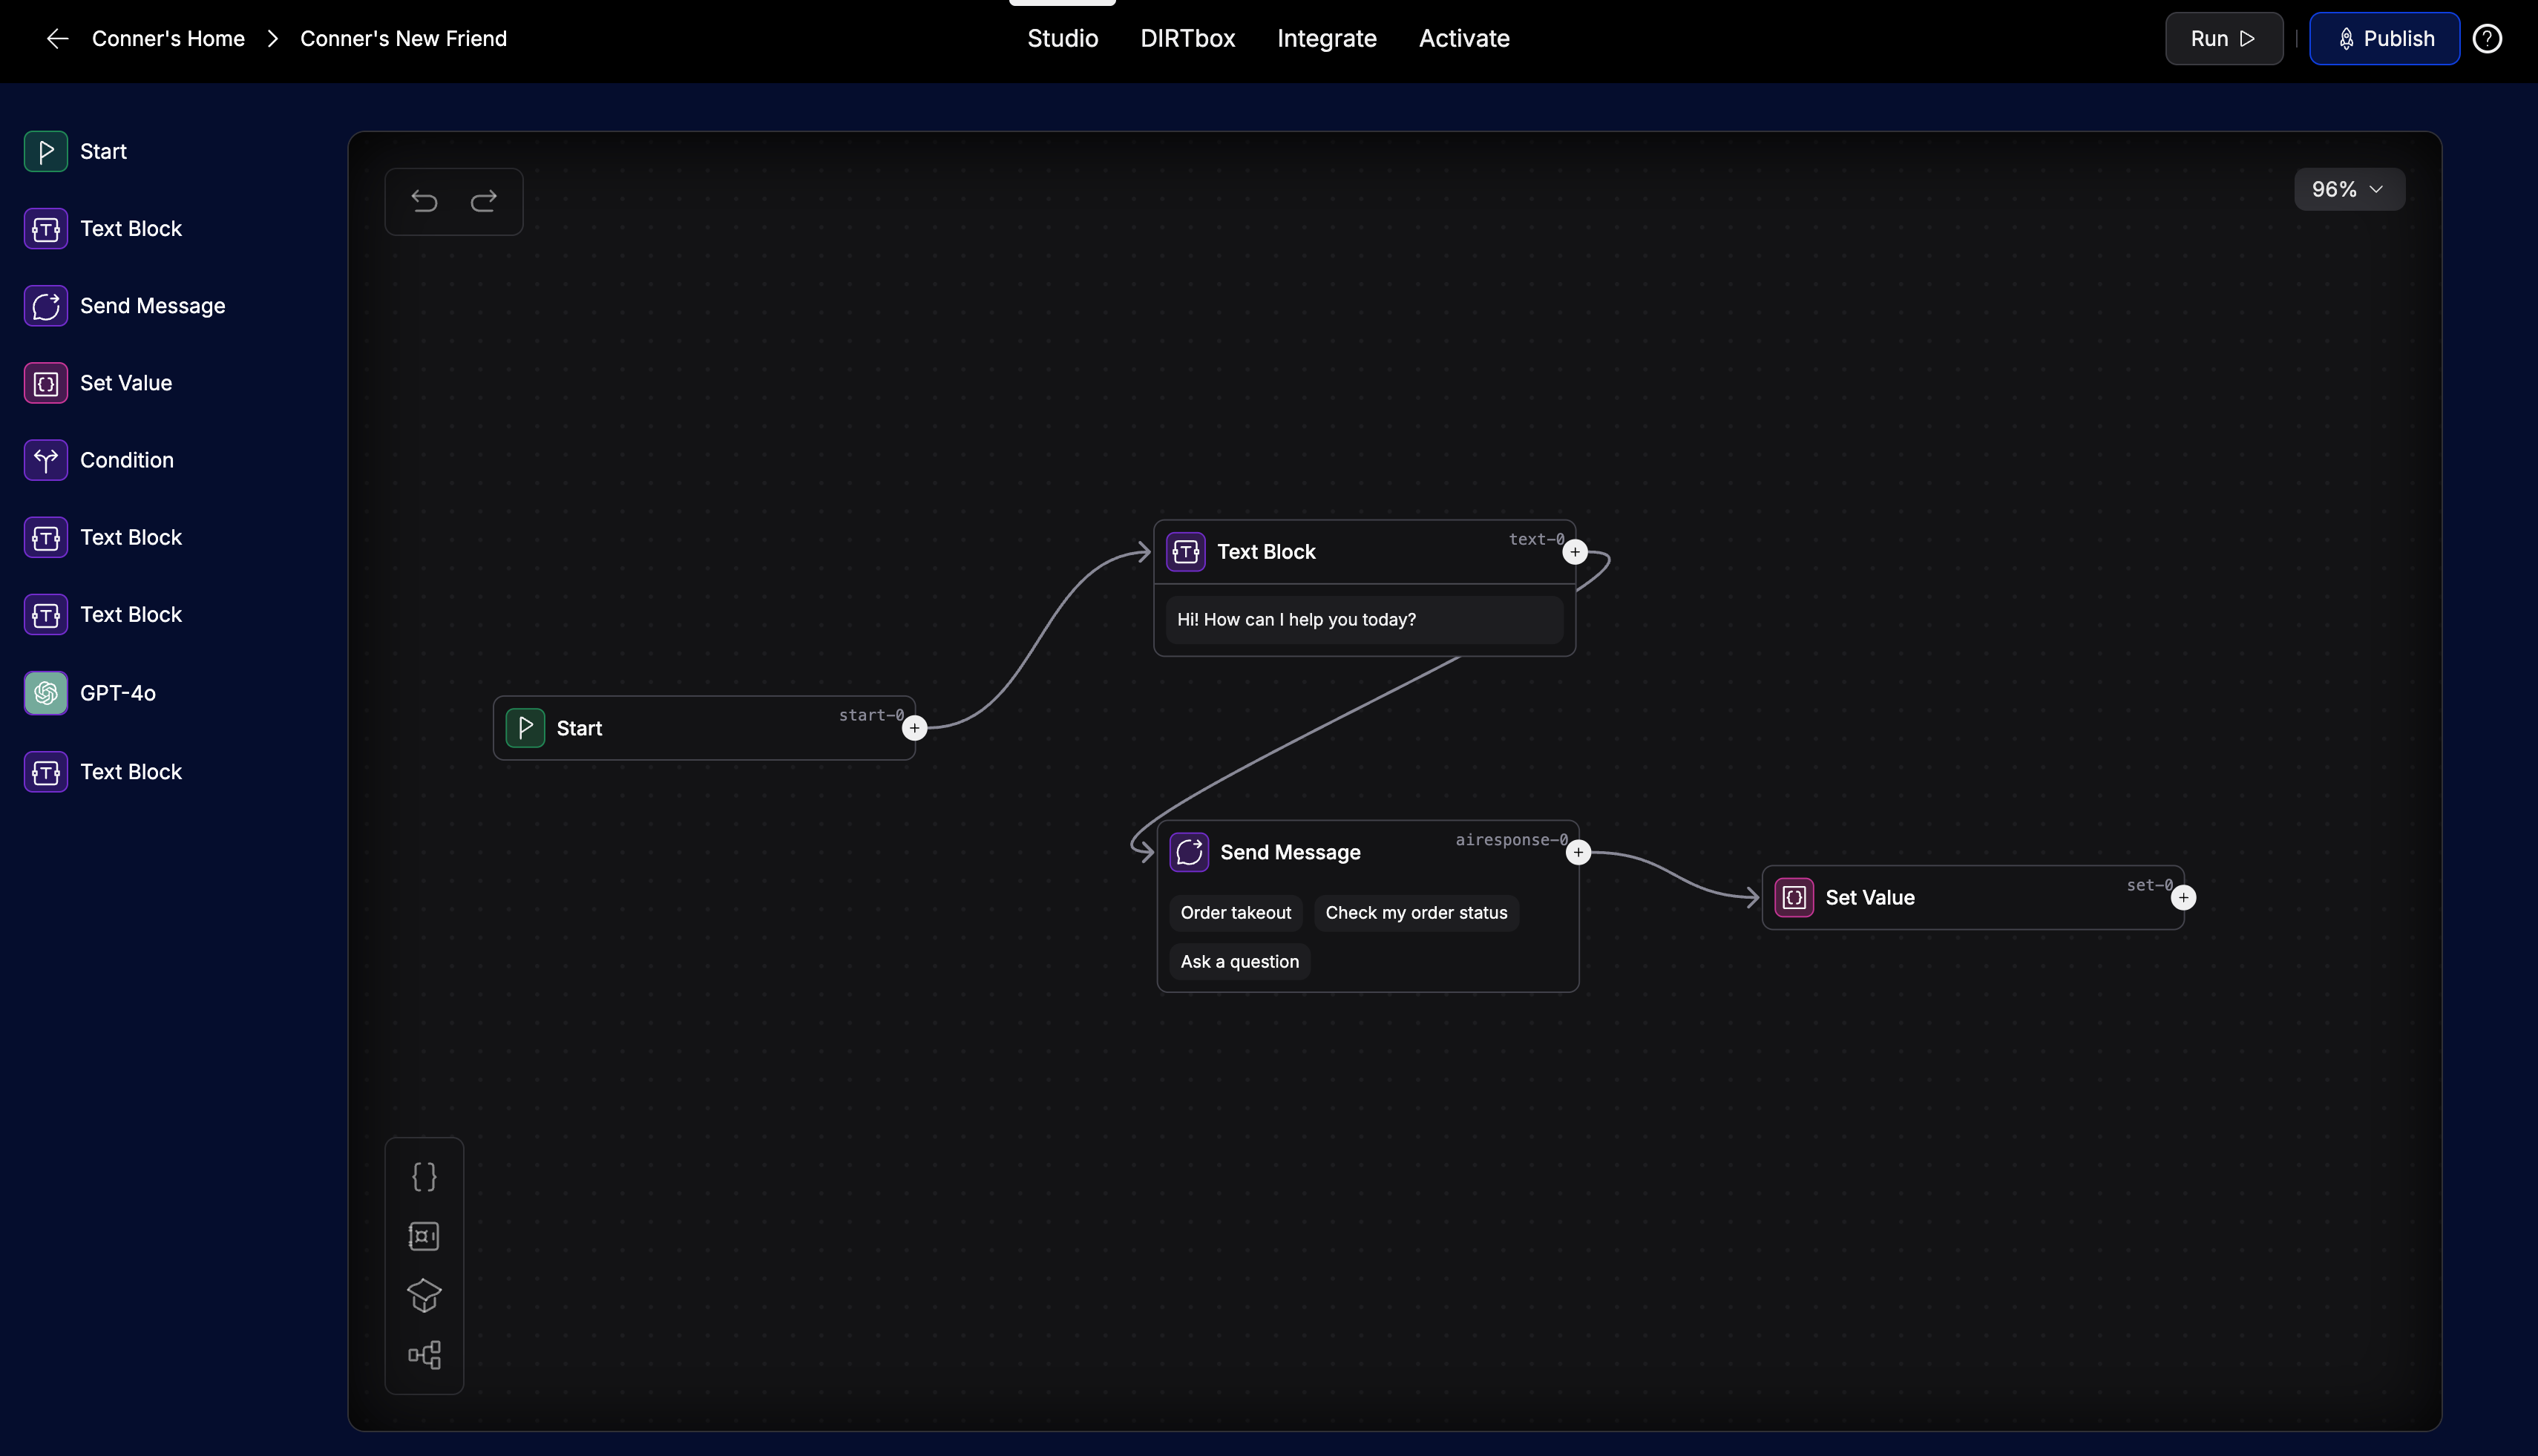Open the Integrate tab
This screenshot has width=2538, height=1456.
click(x=1326, y=39)
